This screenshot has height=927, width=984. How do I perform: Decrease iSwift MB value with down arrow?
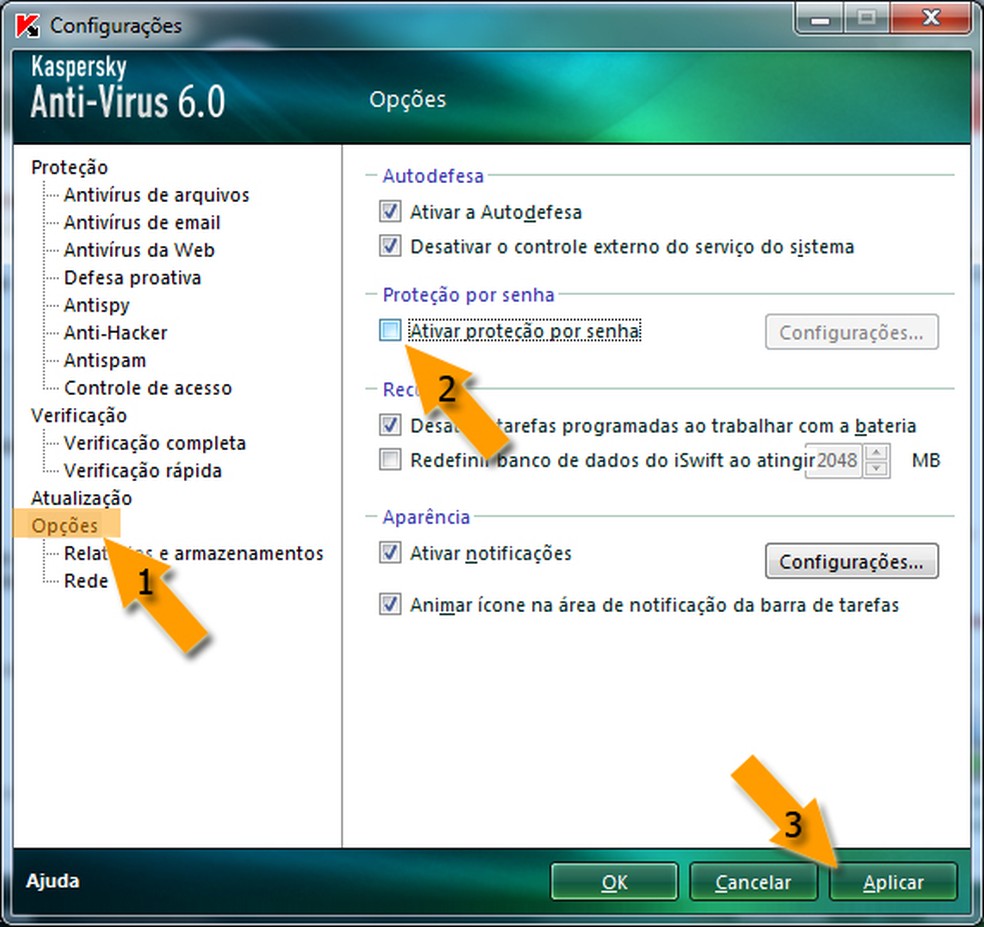pos(876,469)
